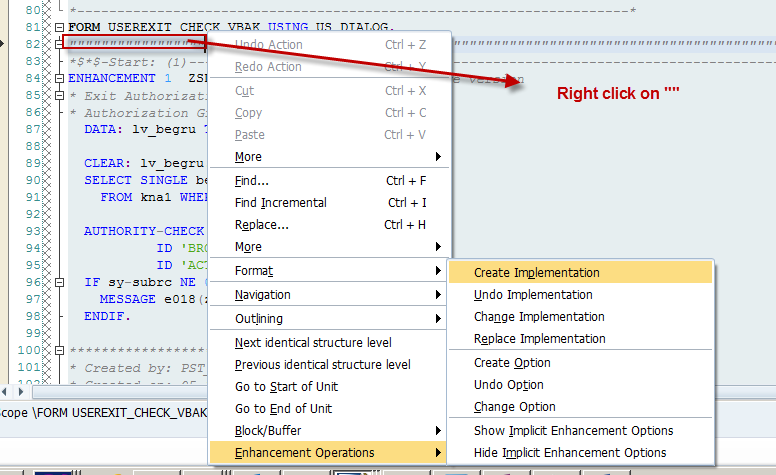Click Go to Start of Unit

coord(288,387)
